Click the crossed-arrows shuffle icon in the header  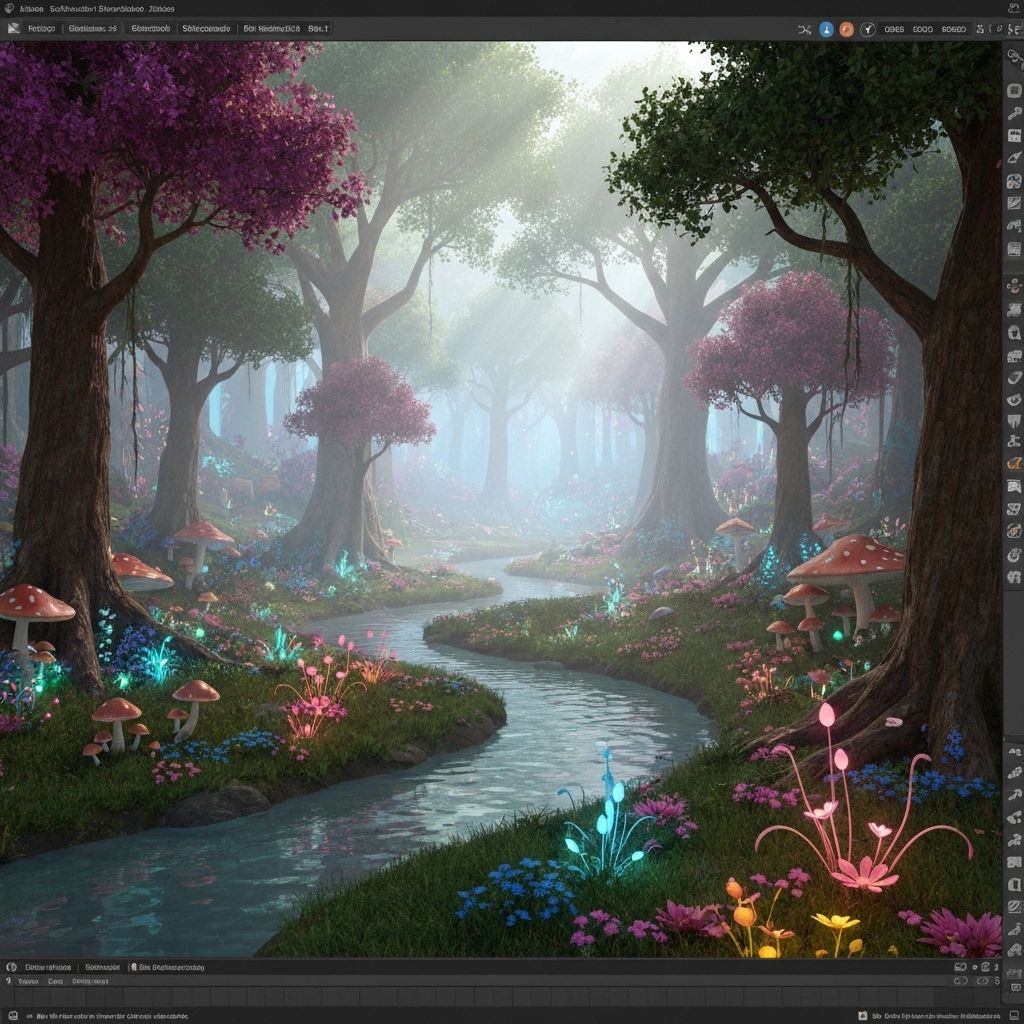804,29
